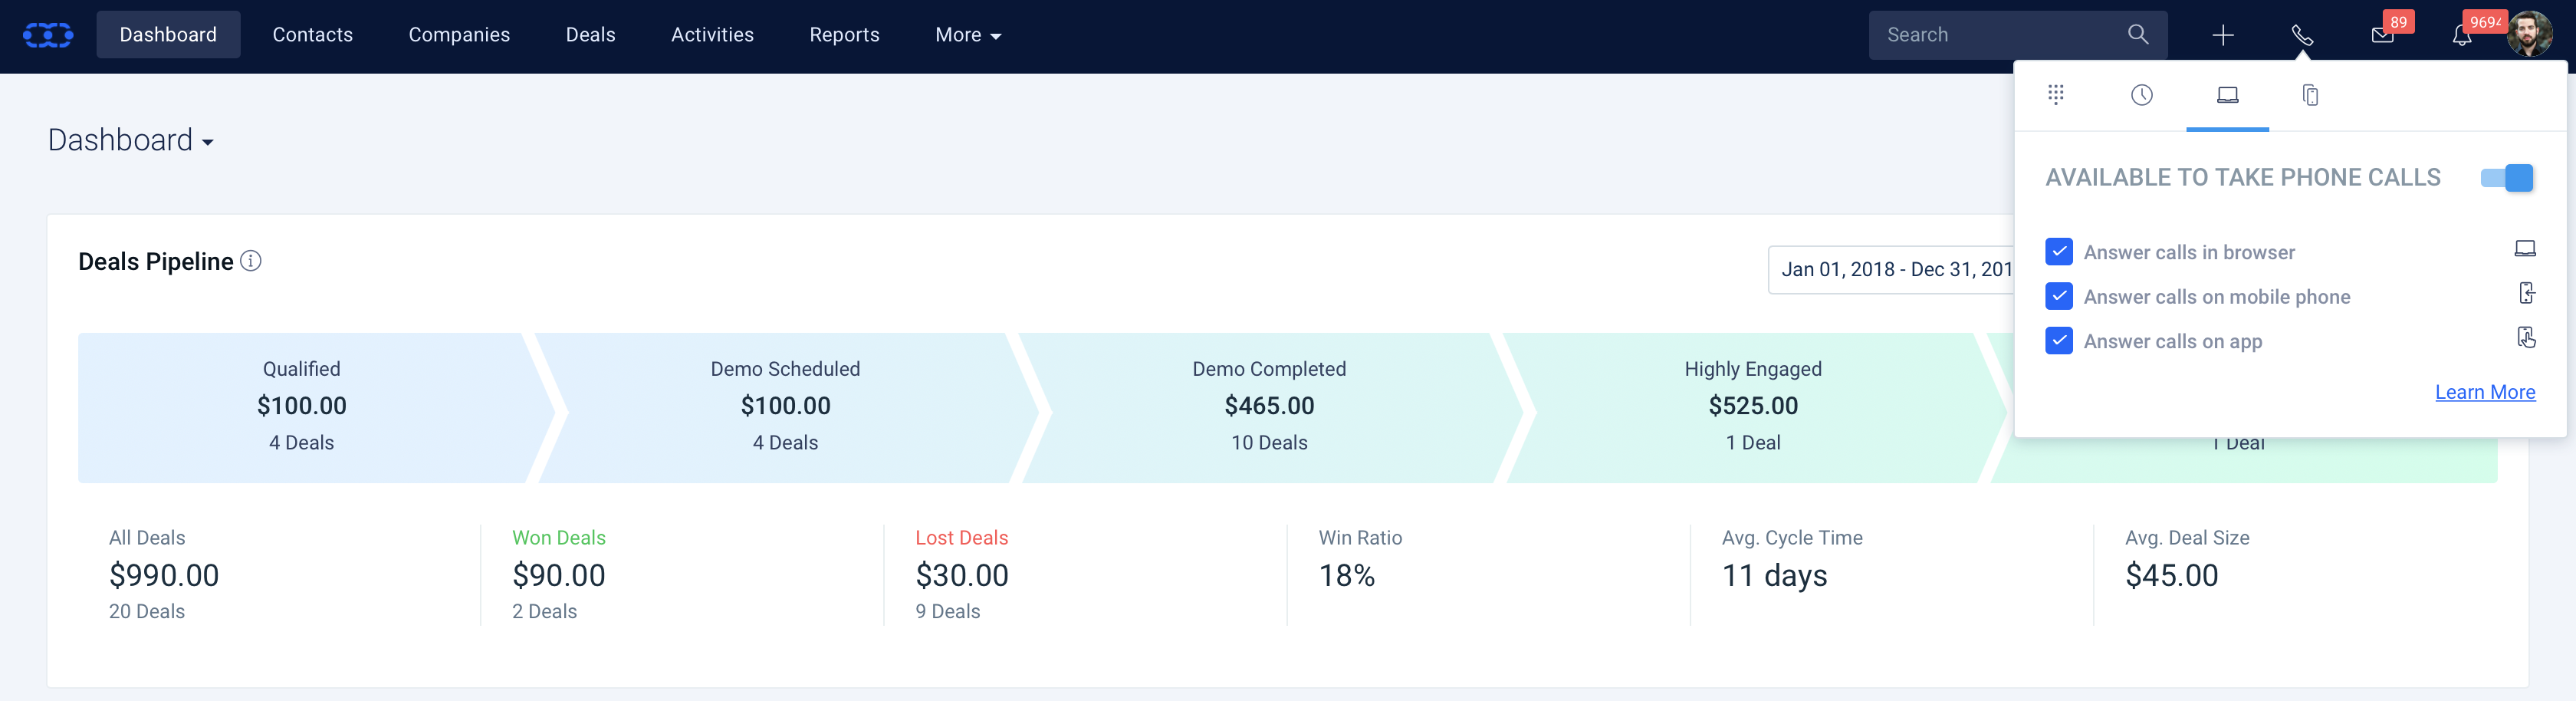This screenshot has height=701, width=2576.
Task: Uncheck Answer calls in browser
Action: click(2058, 252)
